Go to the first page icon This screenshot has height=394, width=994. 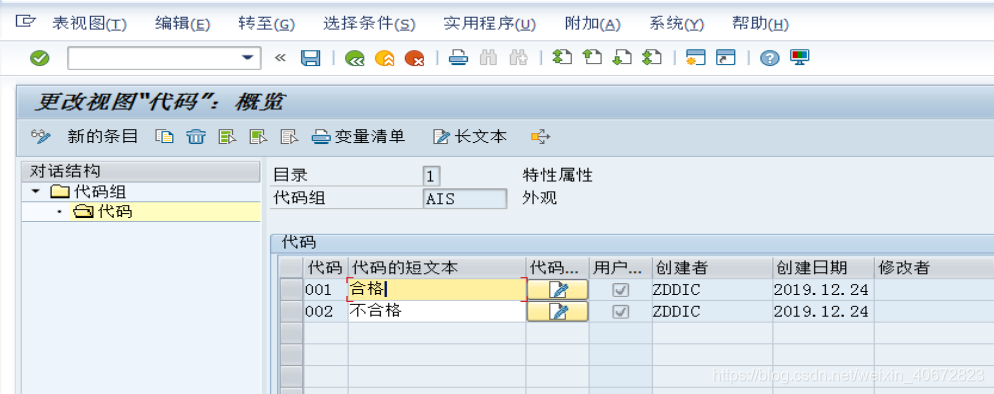(x=562, y=58)
